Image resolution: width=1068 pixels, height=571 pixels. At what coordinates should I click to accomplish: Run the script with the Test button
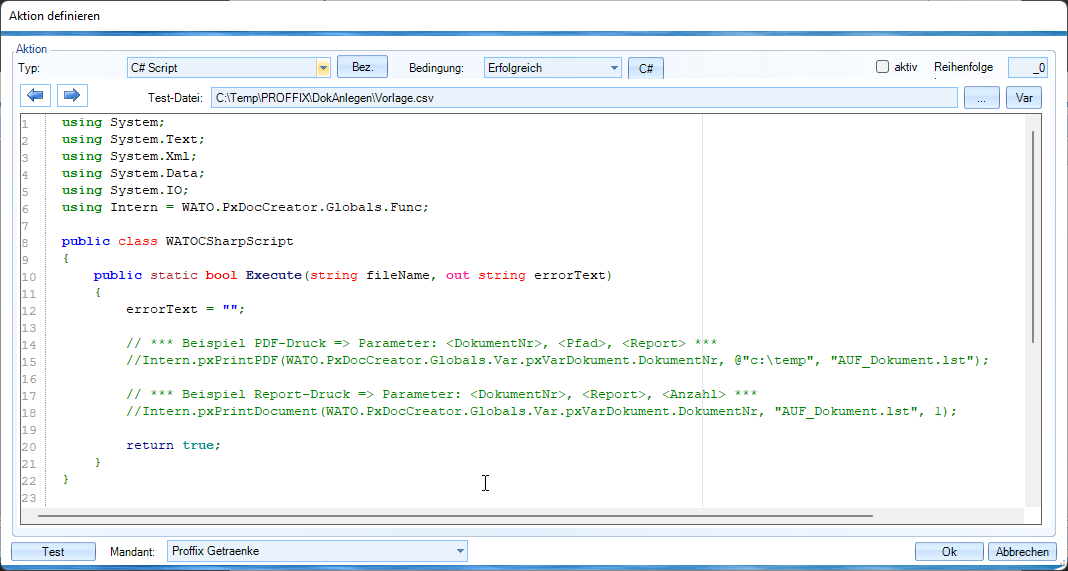54,551
